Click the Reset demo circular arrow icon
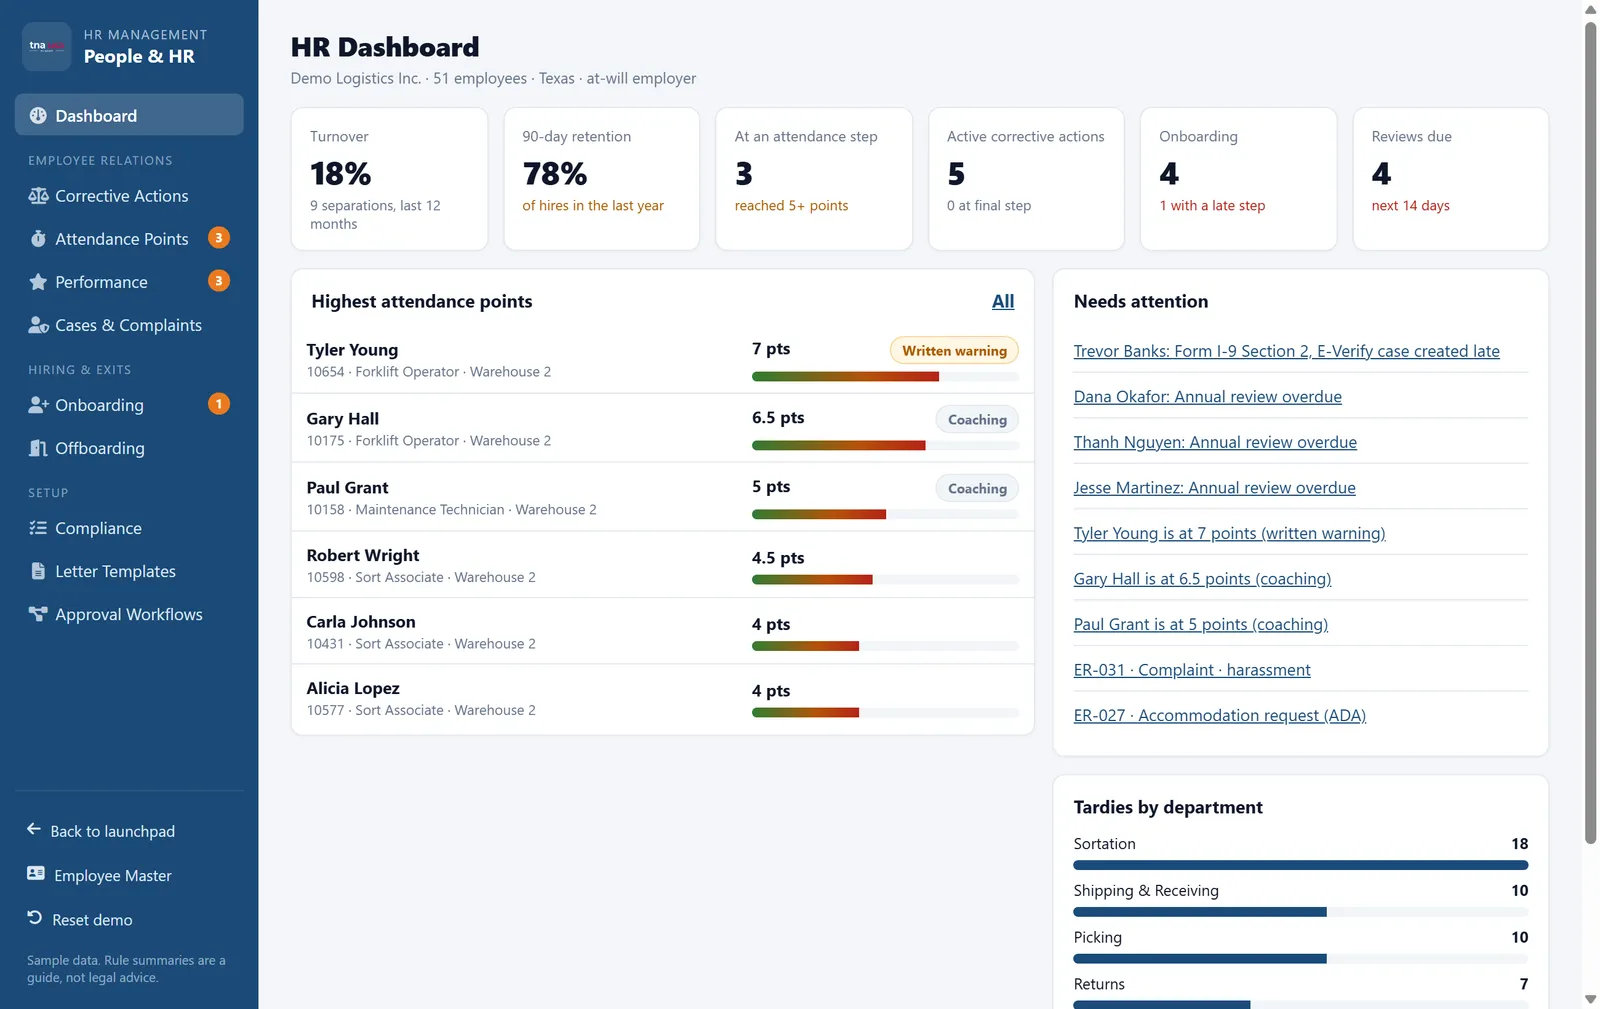Screen dimensions: 1600x1009 pyautogui.click(x=34, y=918)
